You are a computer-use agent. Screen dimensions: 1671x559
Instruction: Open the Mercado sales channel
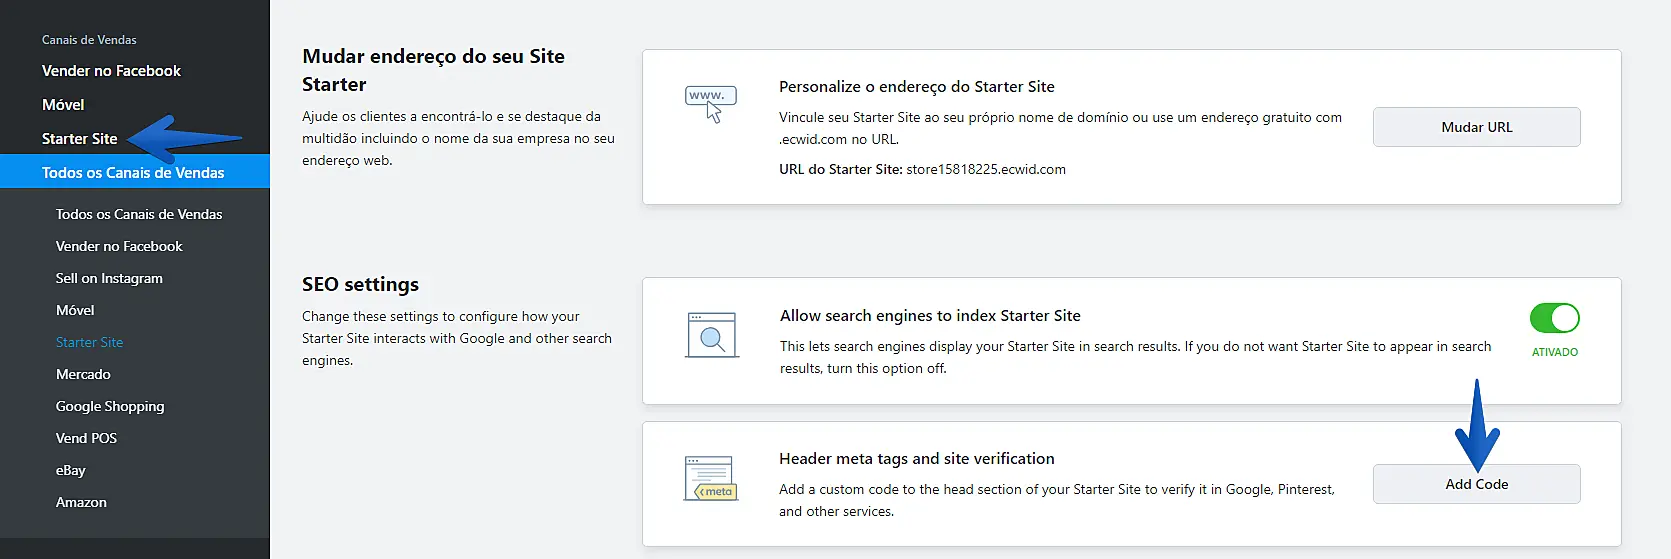pos(83,374)
